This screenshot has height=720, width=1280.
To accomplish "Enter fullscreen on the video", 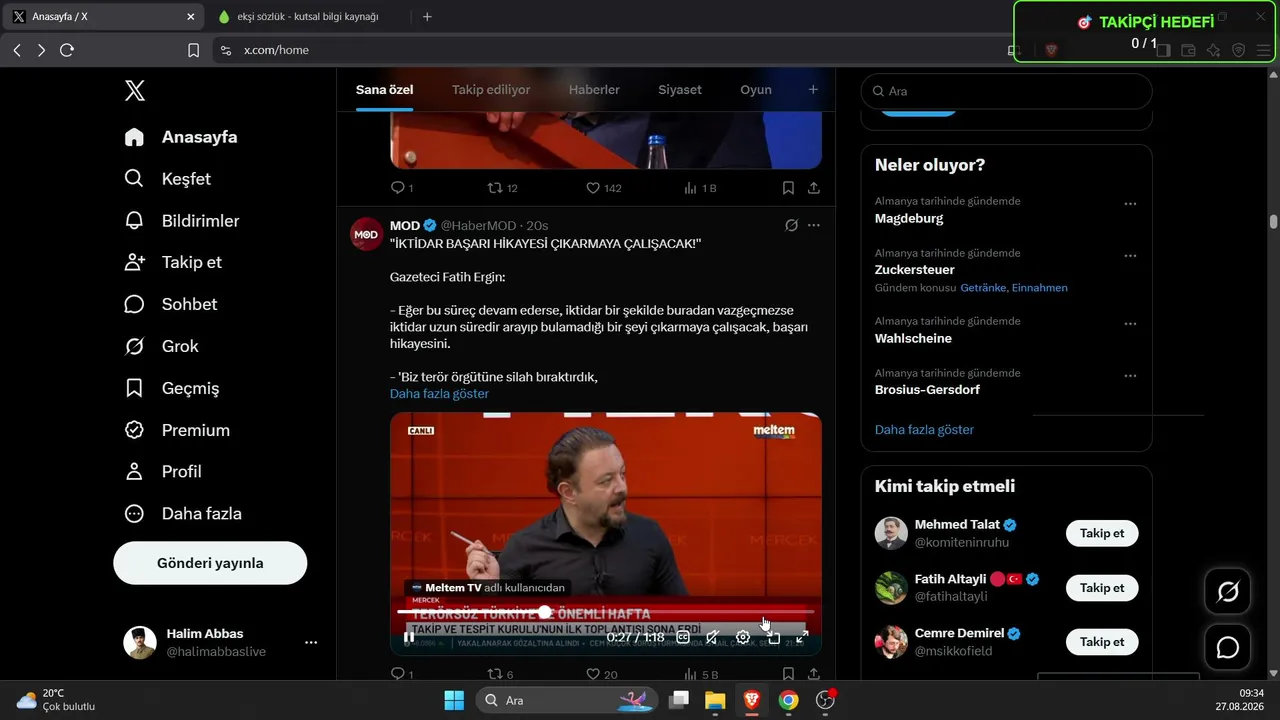I will point(802,637).
